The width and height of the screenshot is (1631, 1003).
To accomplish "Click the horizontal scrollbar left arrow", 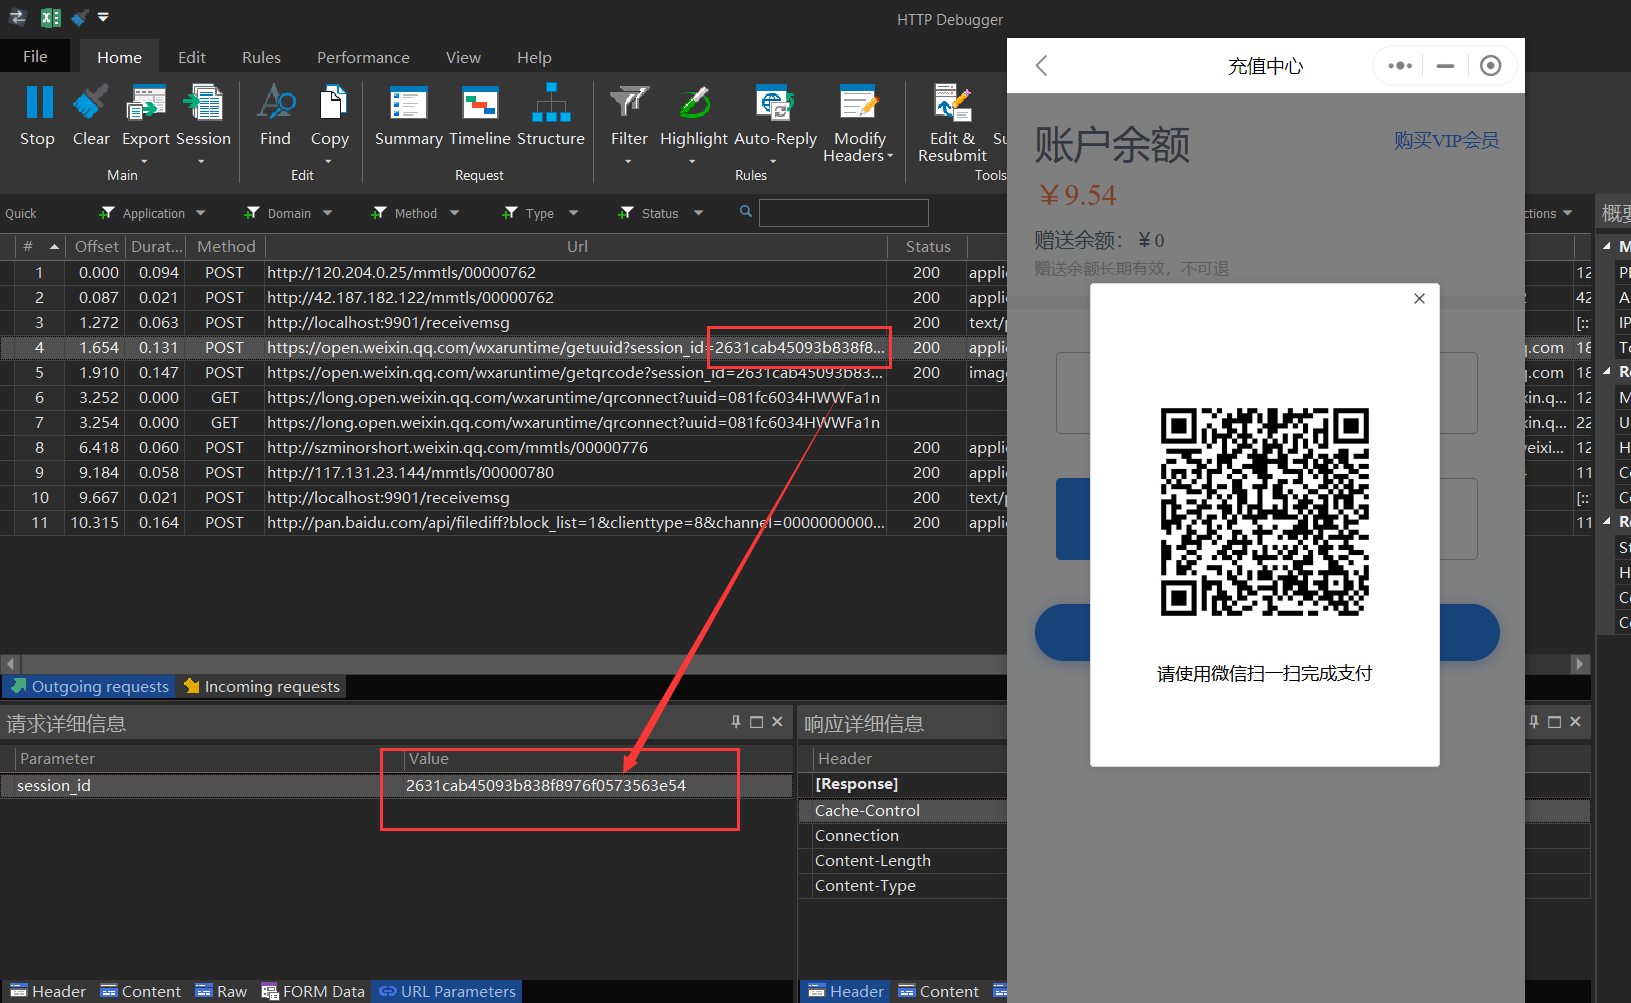I will tap(10, 663).
